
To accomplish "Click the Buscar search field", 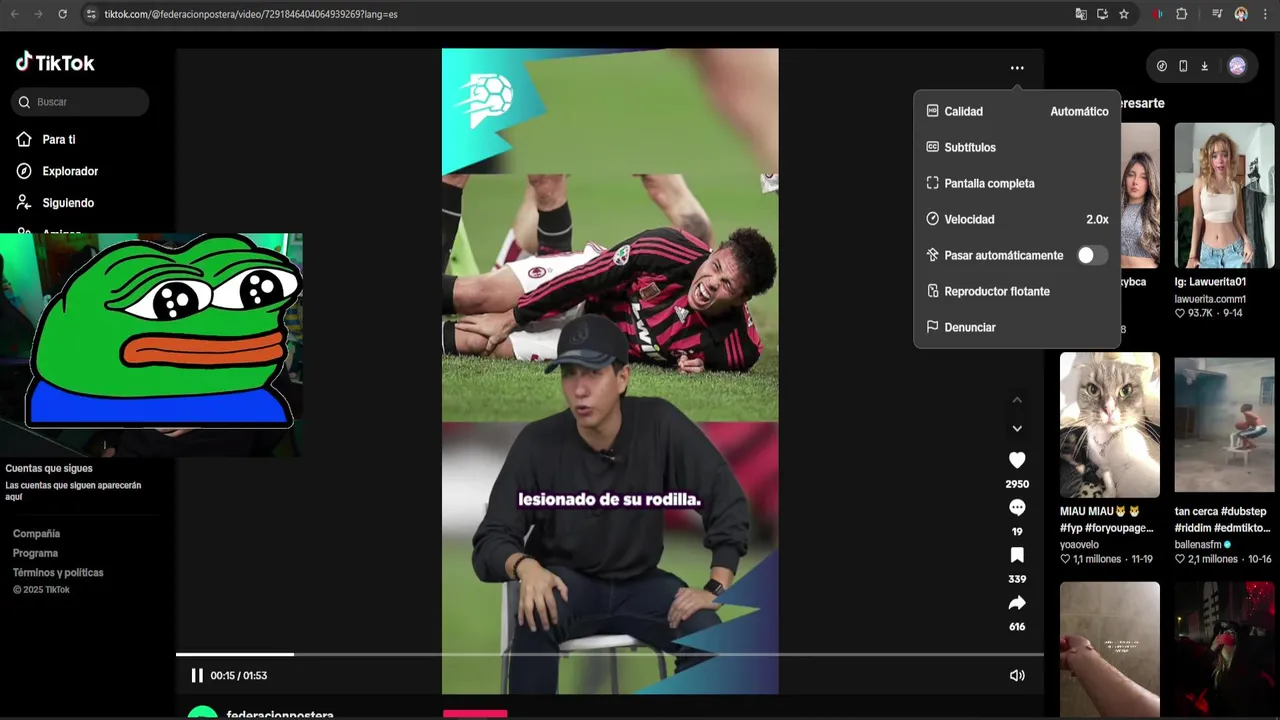I will click(80, 102).
